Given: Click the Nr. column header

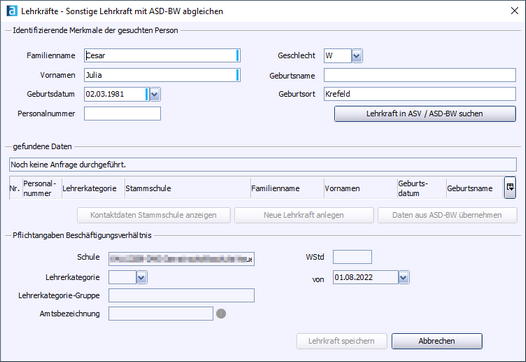Looking at the screenshot, I should [x=15, y=188].
